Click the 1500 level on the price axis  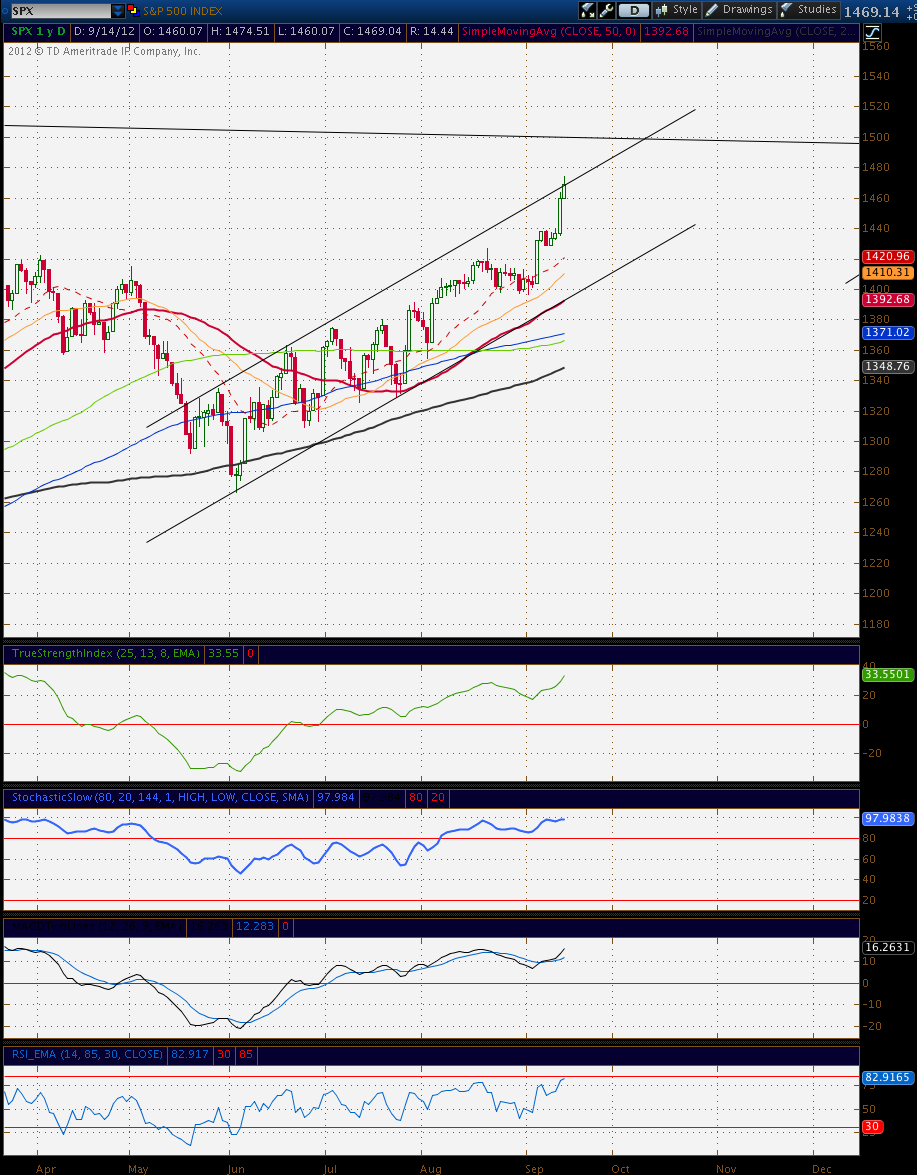pyautogui.click(x=877, y=137)
